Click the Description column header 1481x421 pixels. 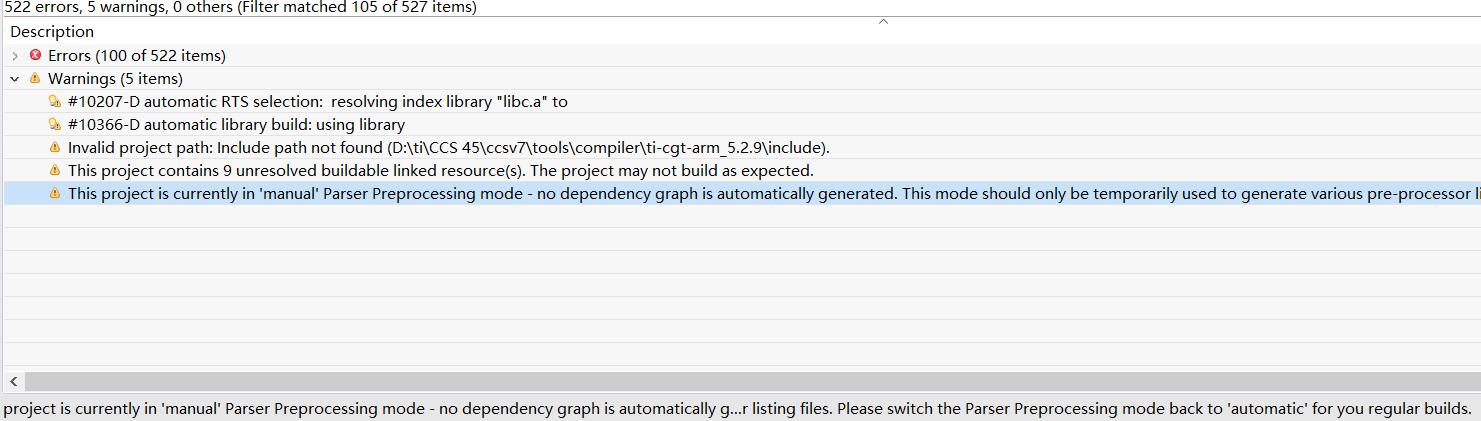(52, 32)
